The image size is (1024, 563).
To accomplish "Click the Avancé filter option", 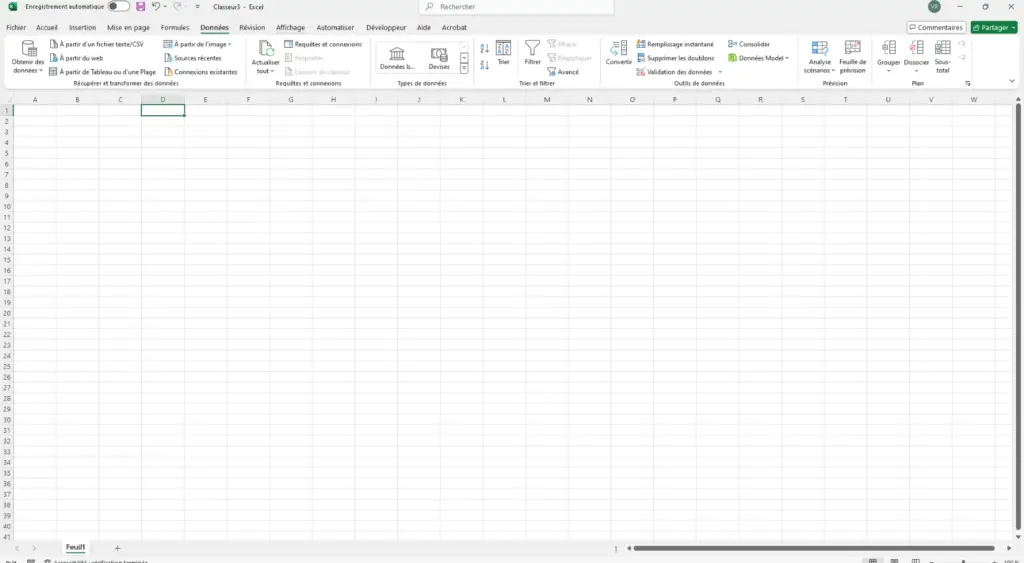I will 563,72.
